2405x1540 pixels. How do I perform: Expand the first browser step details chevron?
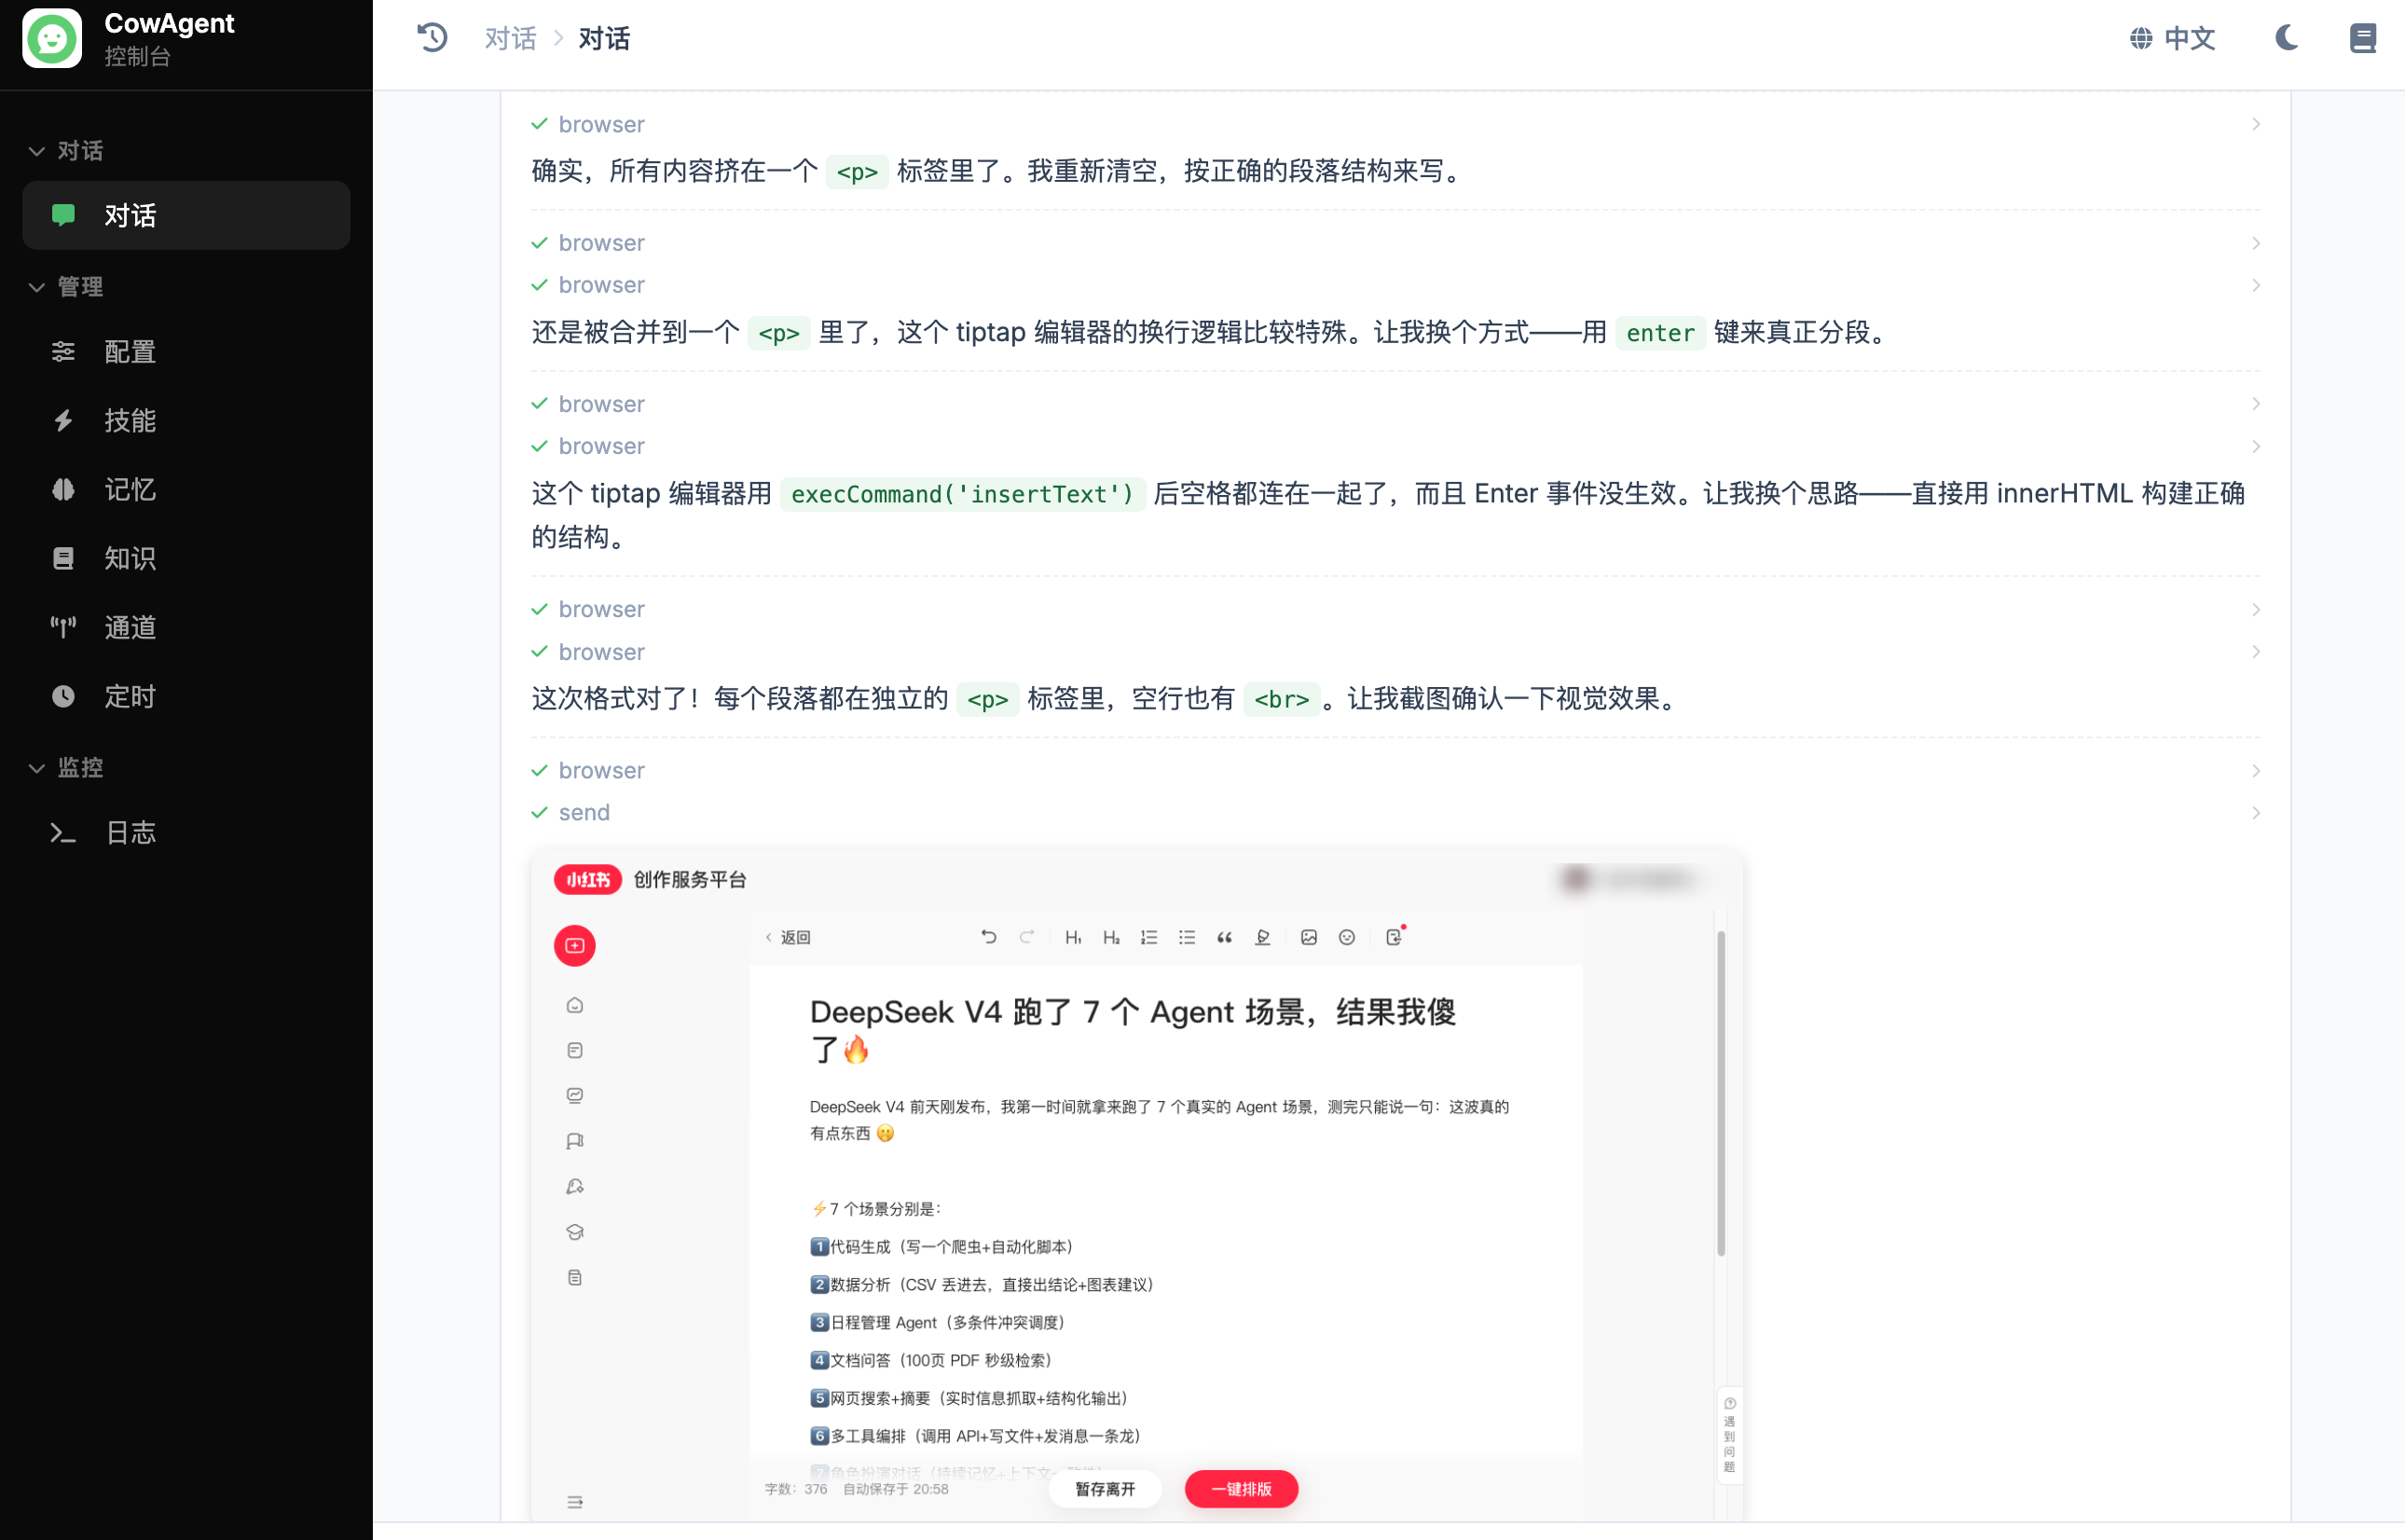pyautogui.click(x=2257, y=124)
